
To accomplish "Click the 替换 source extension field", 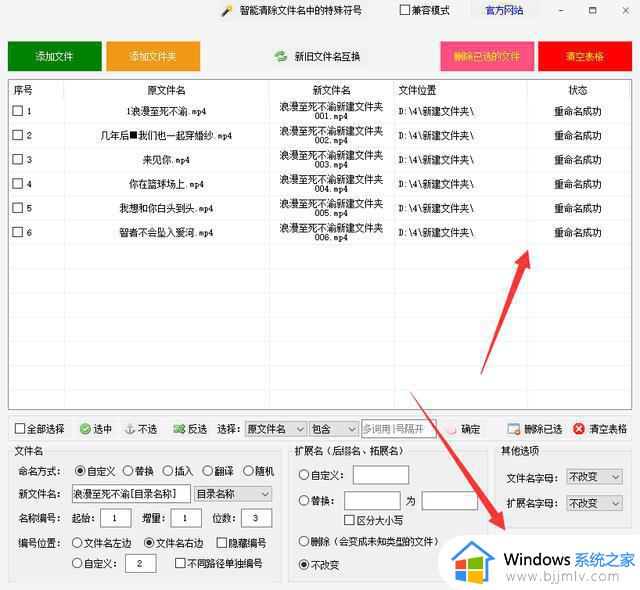I will point(372,501).
